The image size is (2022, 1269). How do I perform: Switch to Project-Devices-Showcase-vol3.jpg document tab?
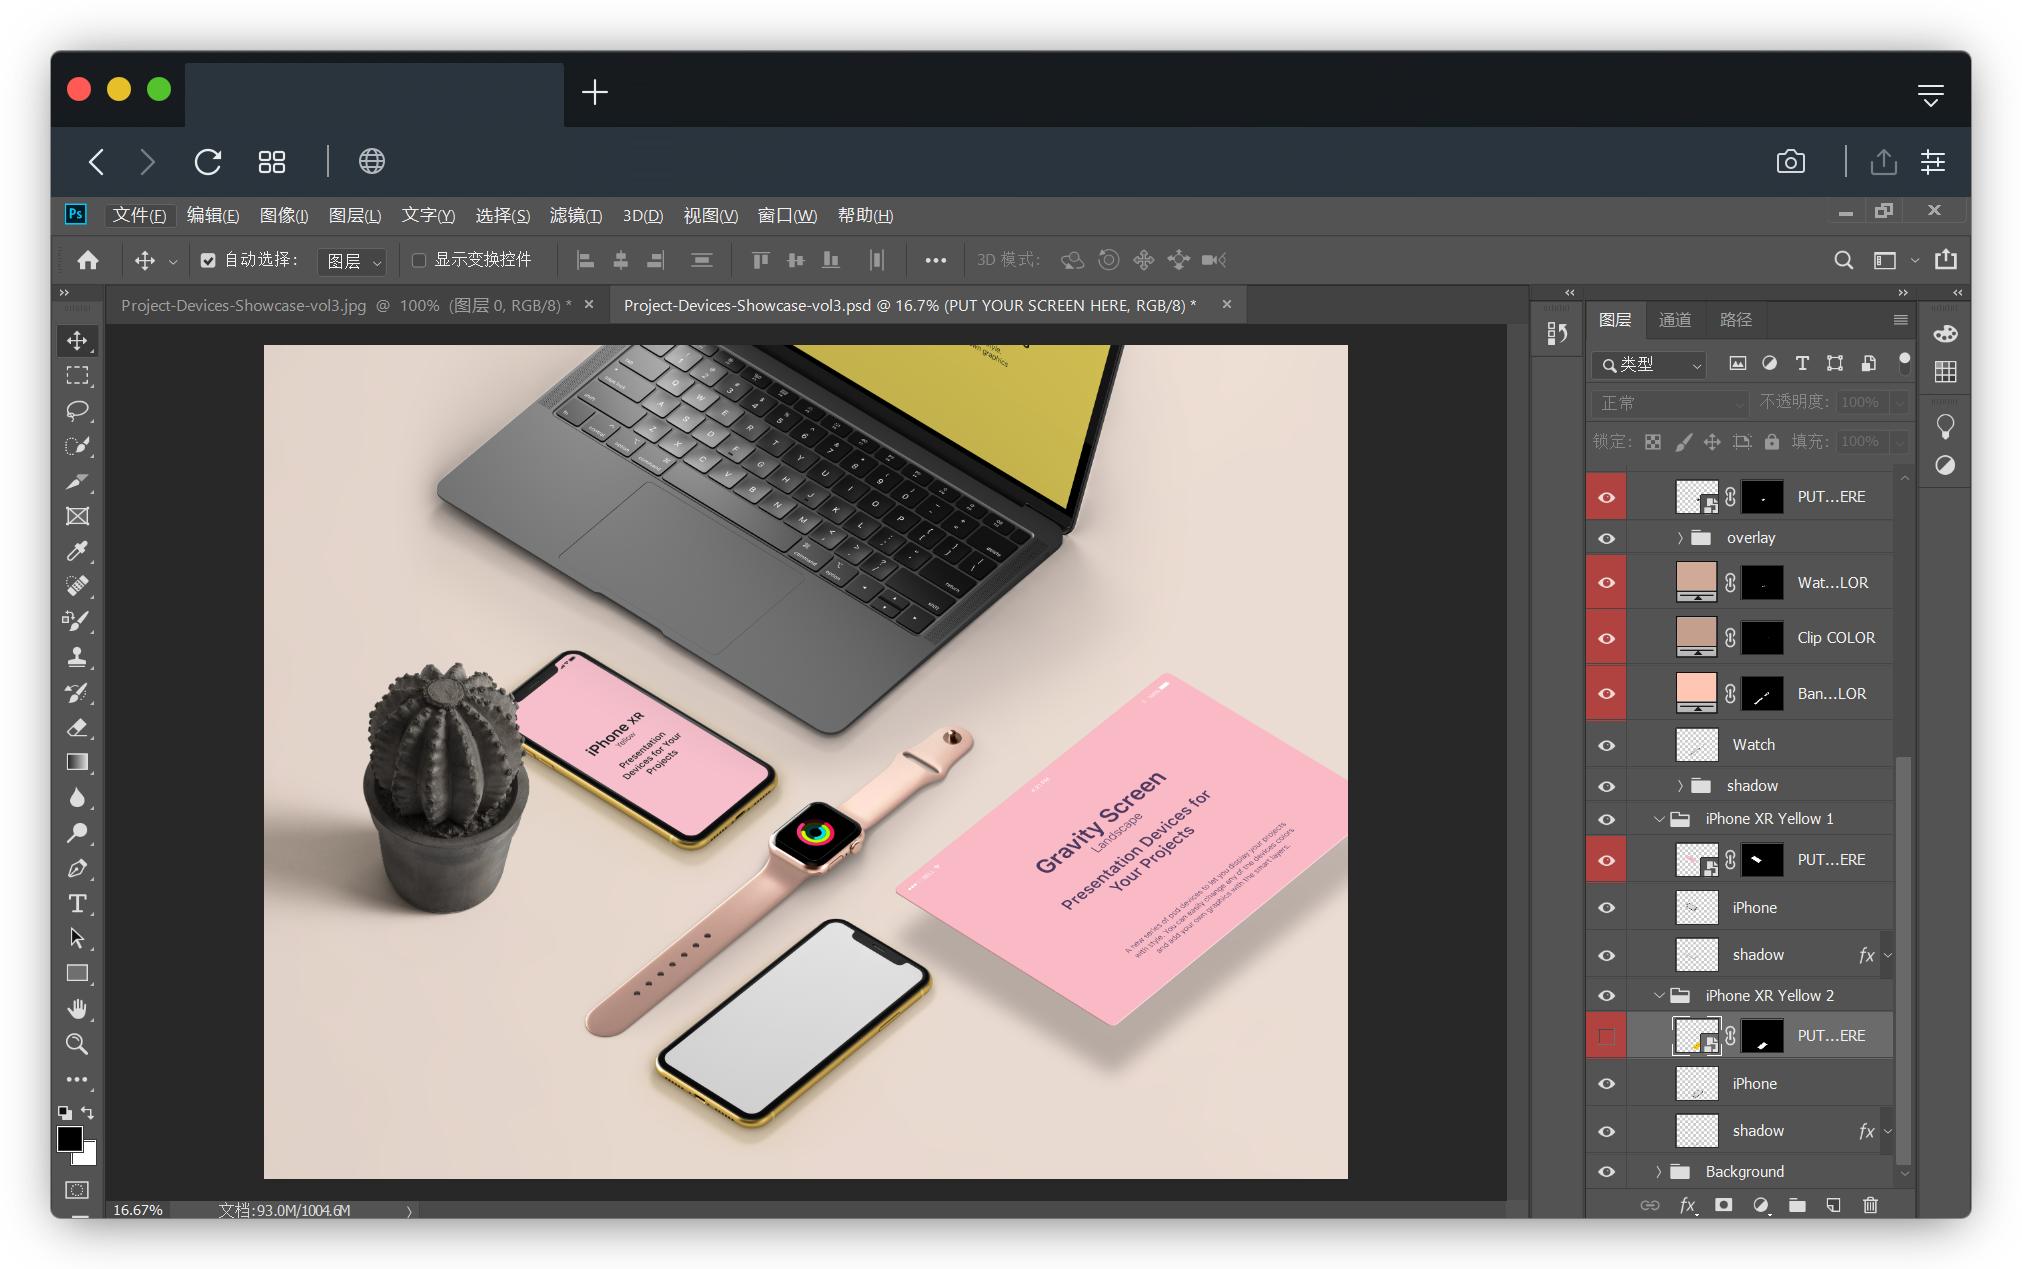pos(345,305)
